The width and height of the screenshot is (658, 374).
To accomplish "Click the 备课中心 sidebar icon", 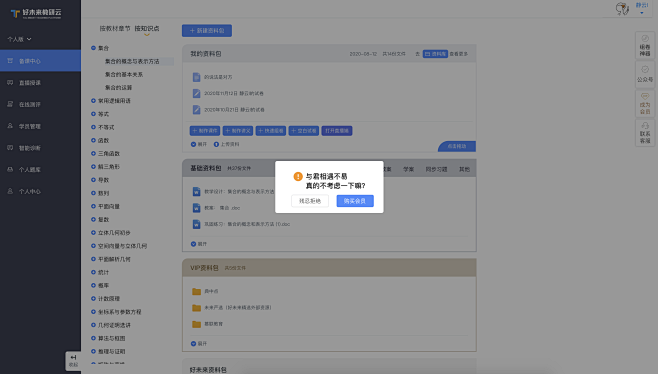I will (10, 61).
